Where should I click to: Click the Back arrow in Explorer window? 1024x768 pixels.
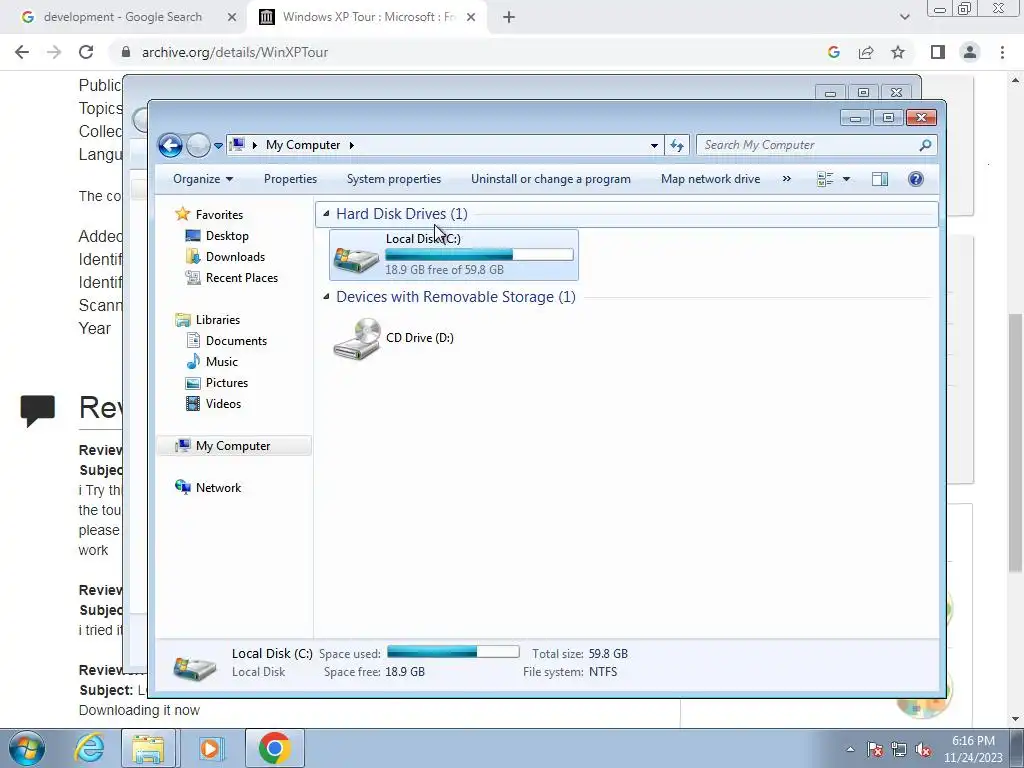pos(170,145)
